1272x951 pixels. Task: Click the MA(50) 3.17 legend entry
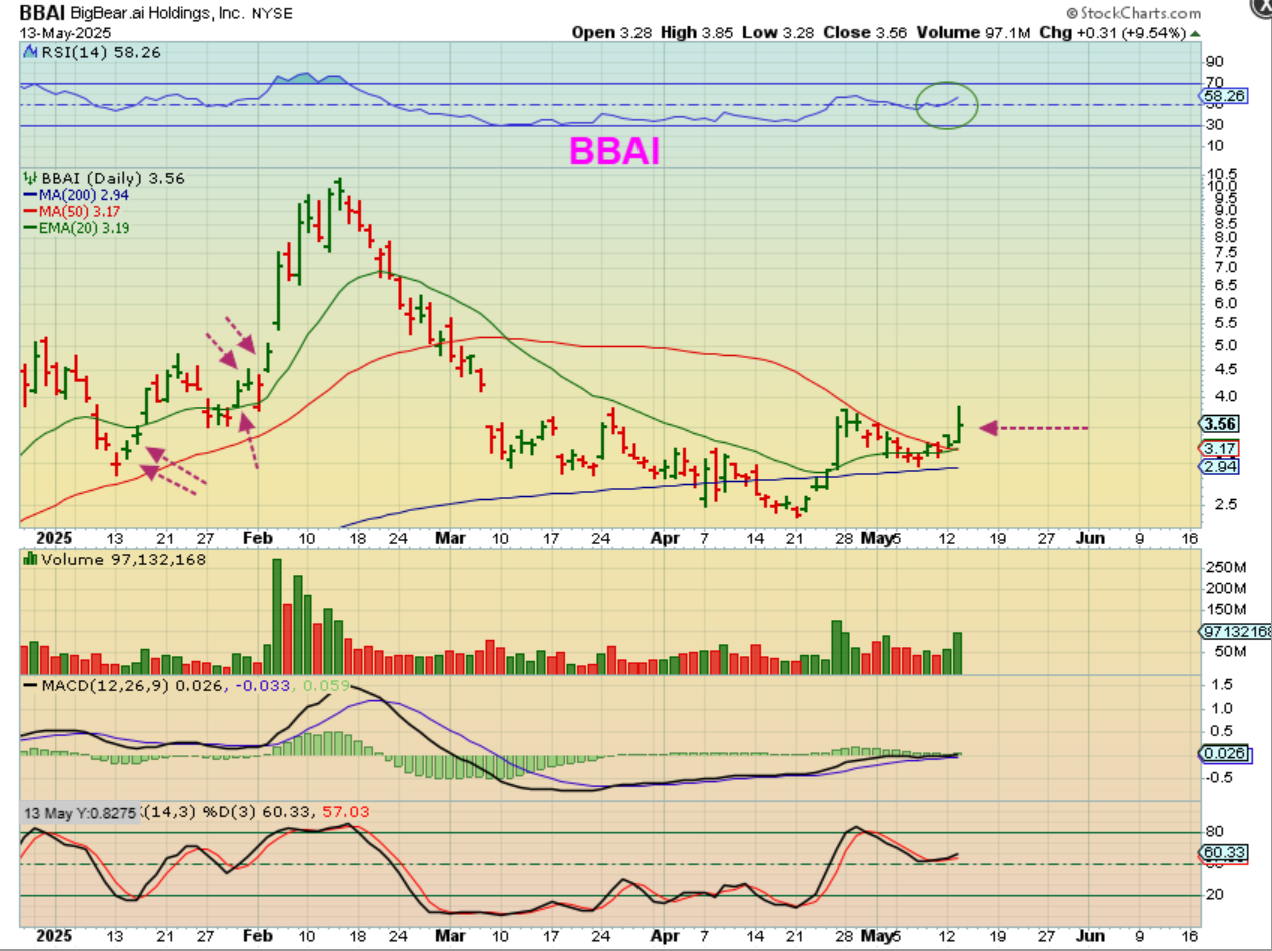coord(70,211)
